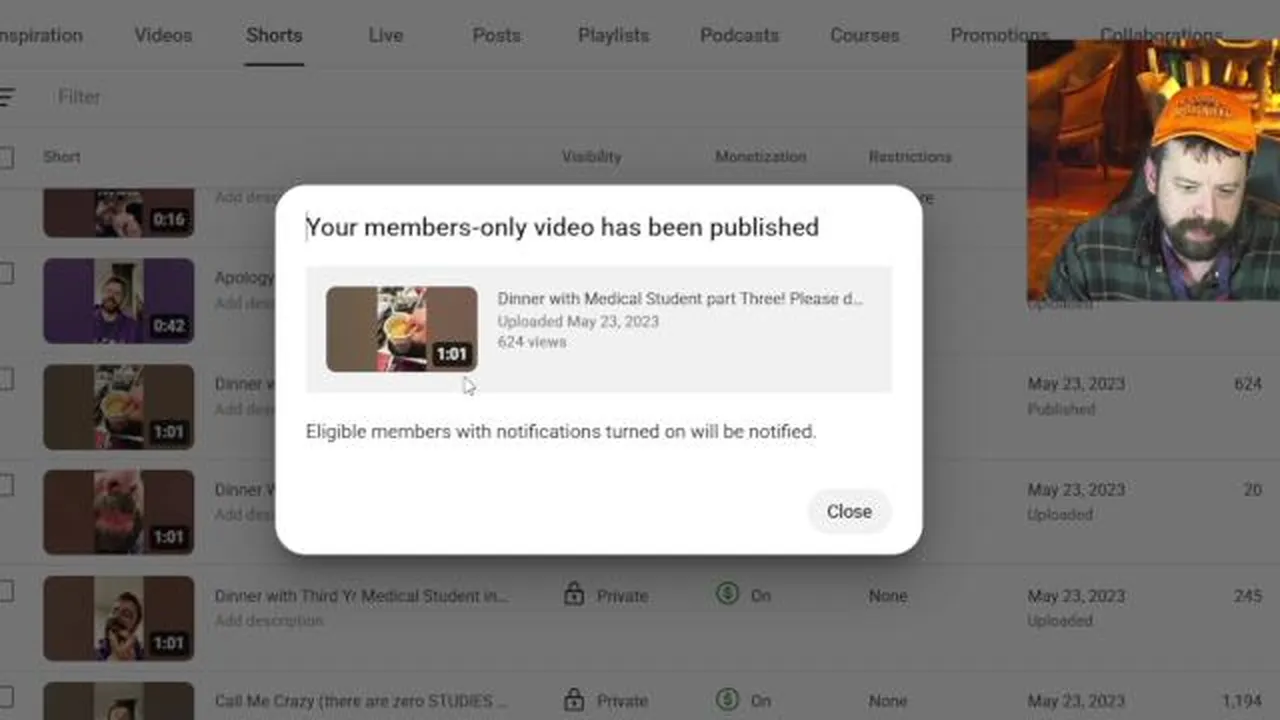The height and width of the screenshot is (720, 1280).
Task: Click monetization dollar icon on Third Yr row
Action: click(x=727, y=594)
